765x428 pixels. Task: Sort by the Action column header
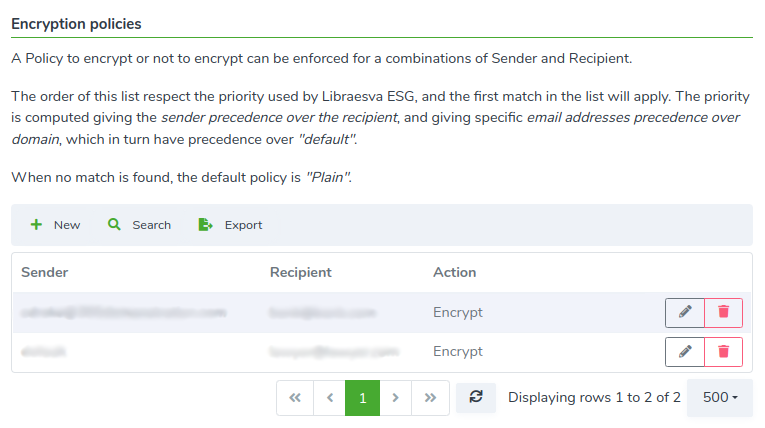454,272
